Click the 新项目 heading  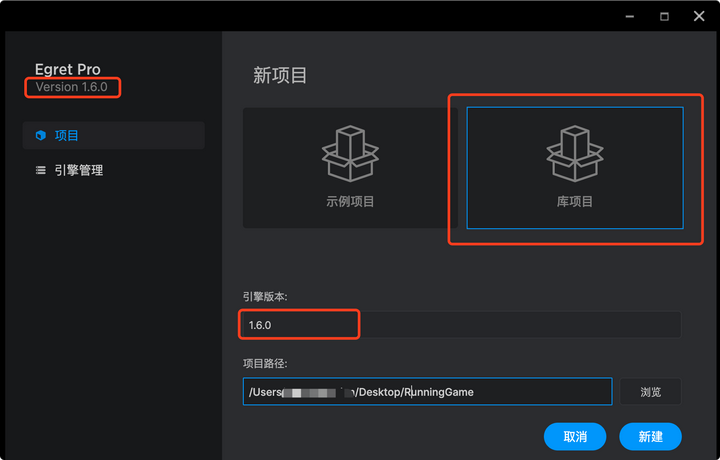click(x=280, y=75)
